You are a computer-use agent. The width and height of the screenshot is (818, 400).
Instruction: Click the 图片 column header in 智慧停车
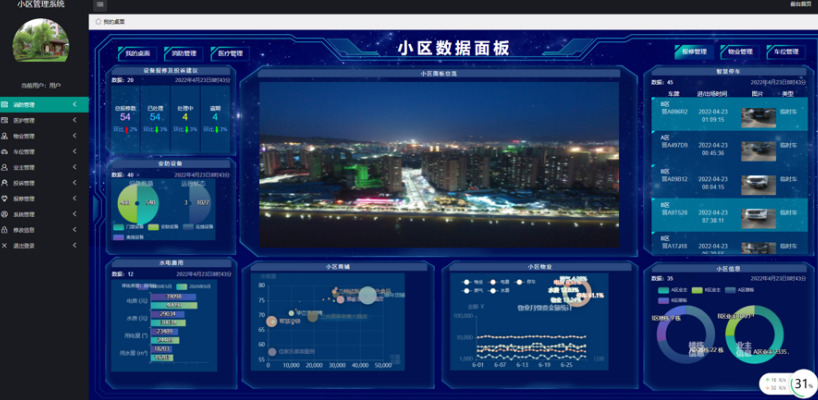click(757, 94)
